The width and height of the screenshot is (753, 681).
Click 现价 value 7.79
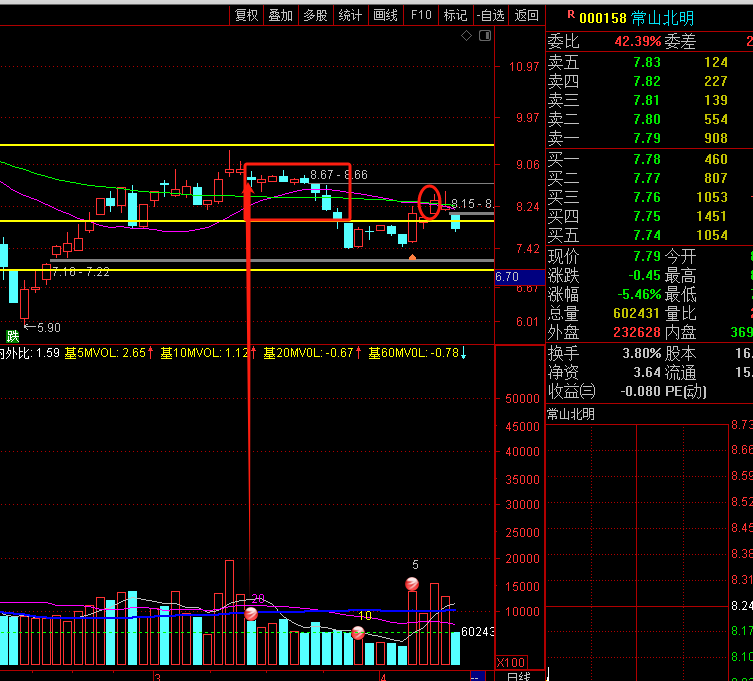point(647,256)
